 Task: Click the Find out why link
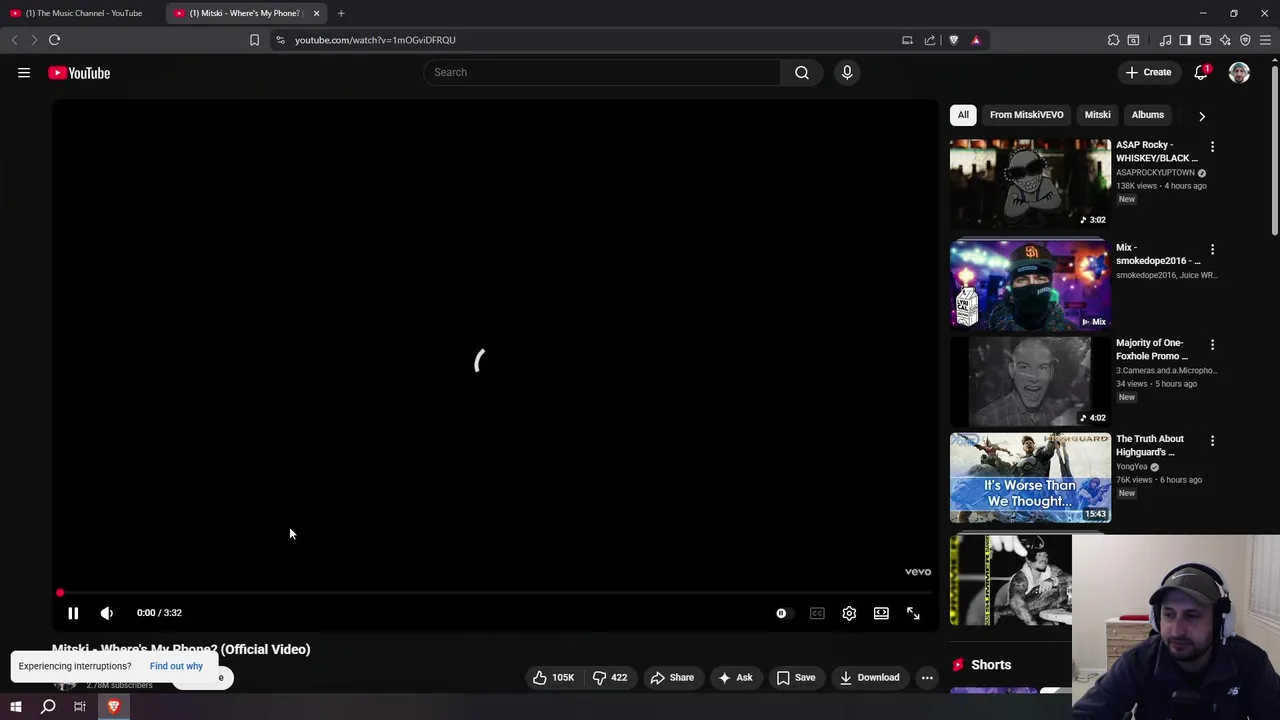pyautogui.click(x=176, y=666)
